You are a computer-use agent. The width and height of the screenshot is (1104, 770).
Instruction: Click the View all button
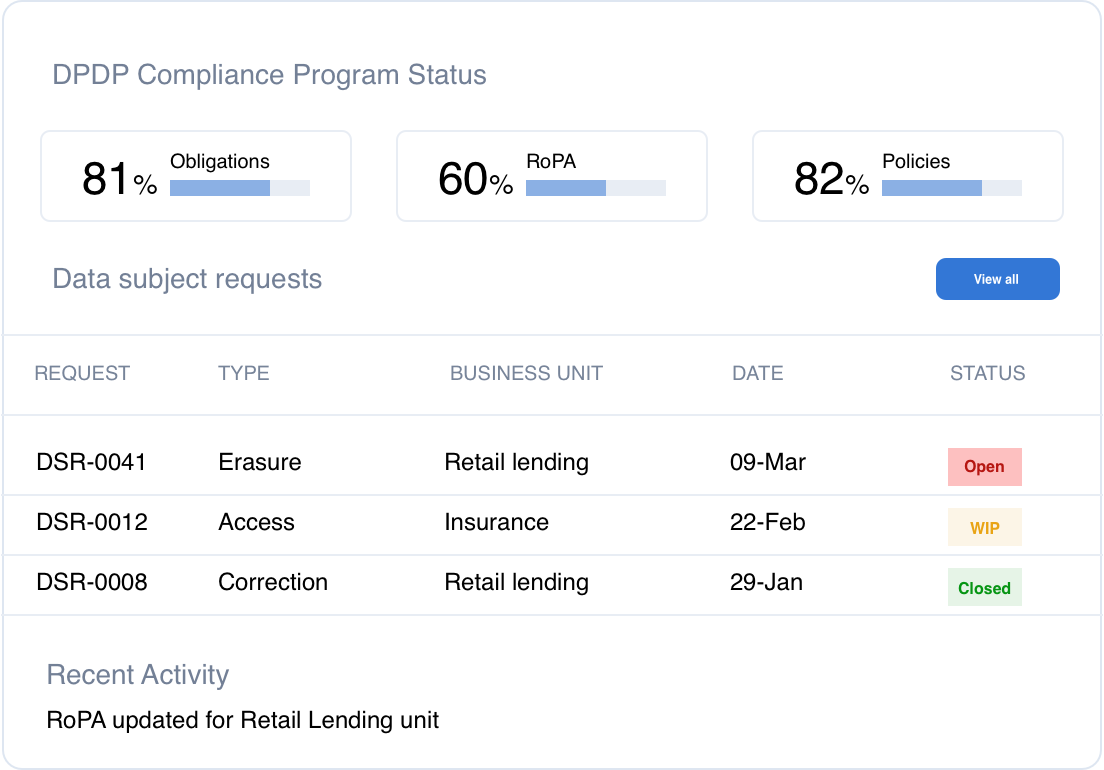pyautogui.click(x=997, y=279)
